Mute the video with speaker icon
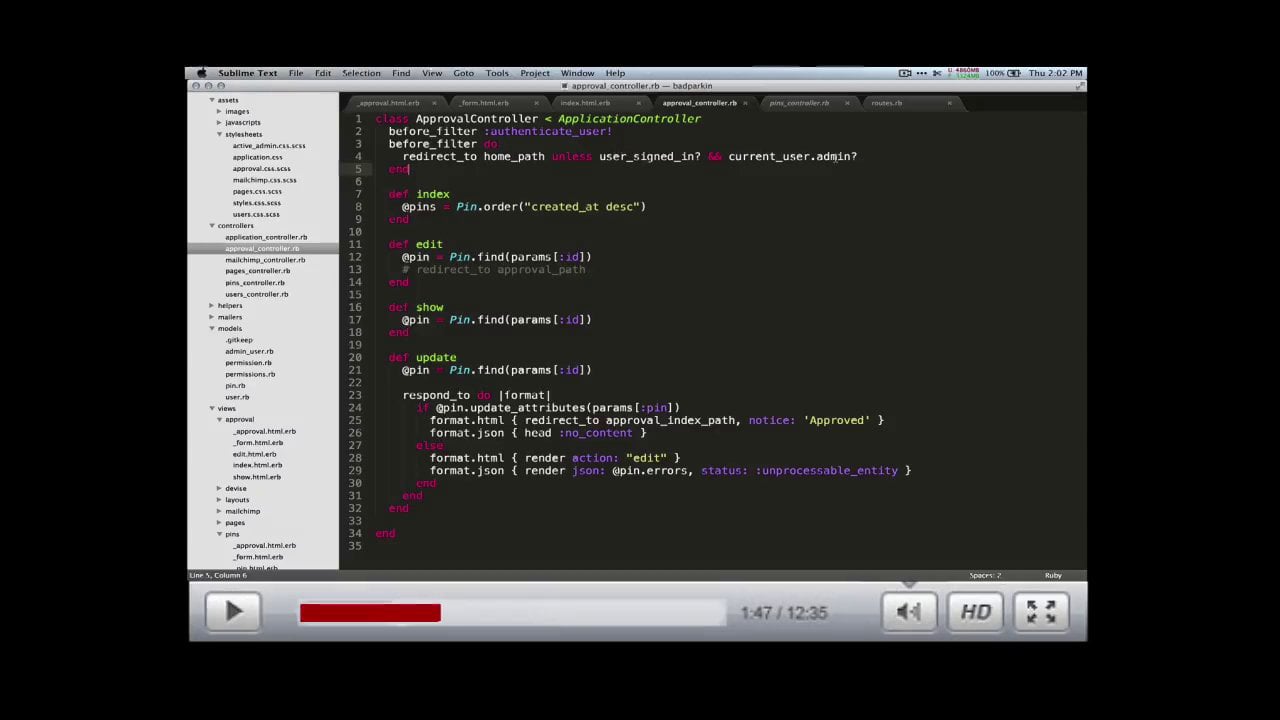Image resolution: width=1280 pixels, height=720 pixels. tap(909, 612)
